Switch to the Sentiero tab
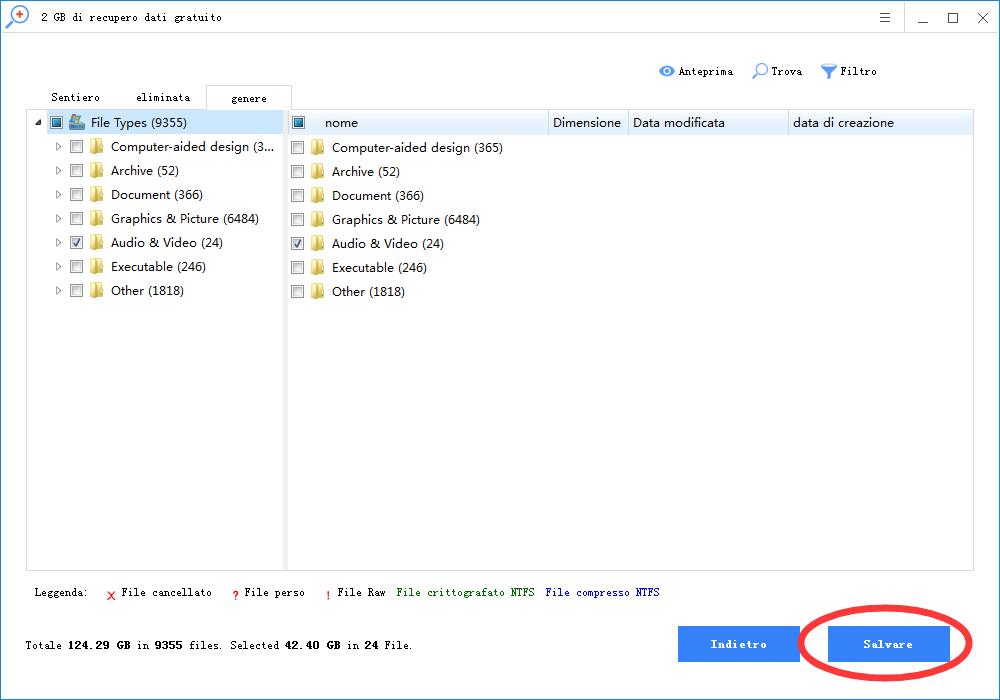 (x=75, y=98)
